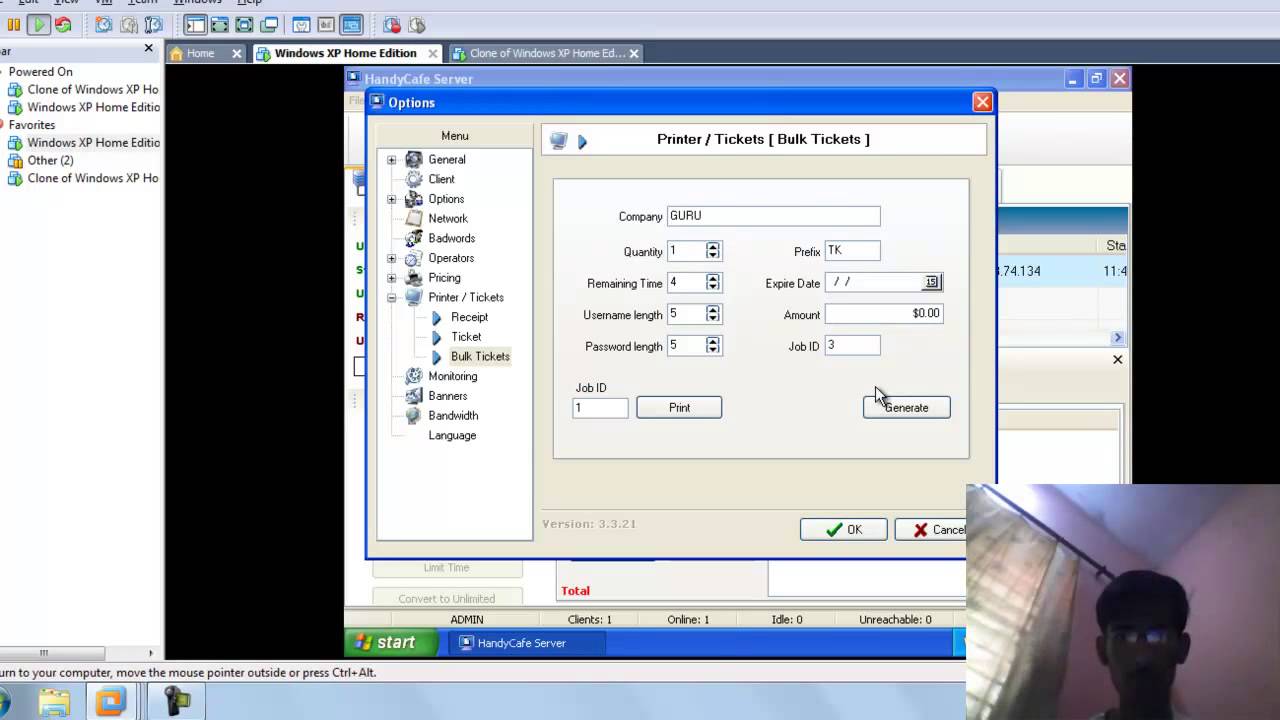
Task: Select the Windows XP Home Edition tab
Action: click(x=345, y=53)
